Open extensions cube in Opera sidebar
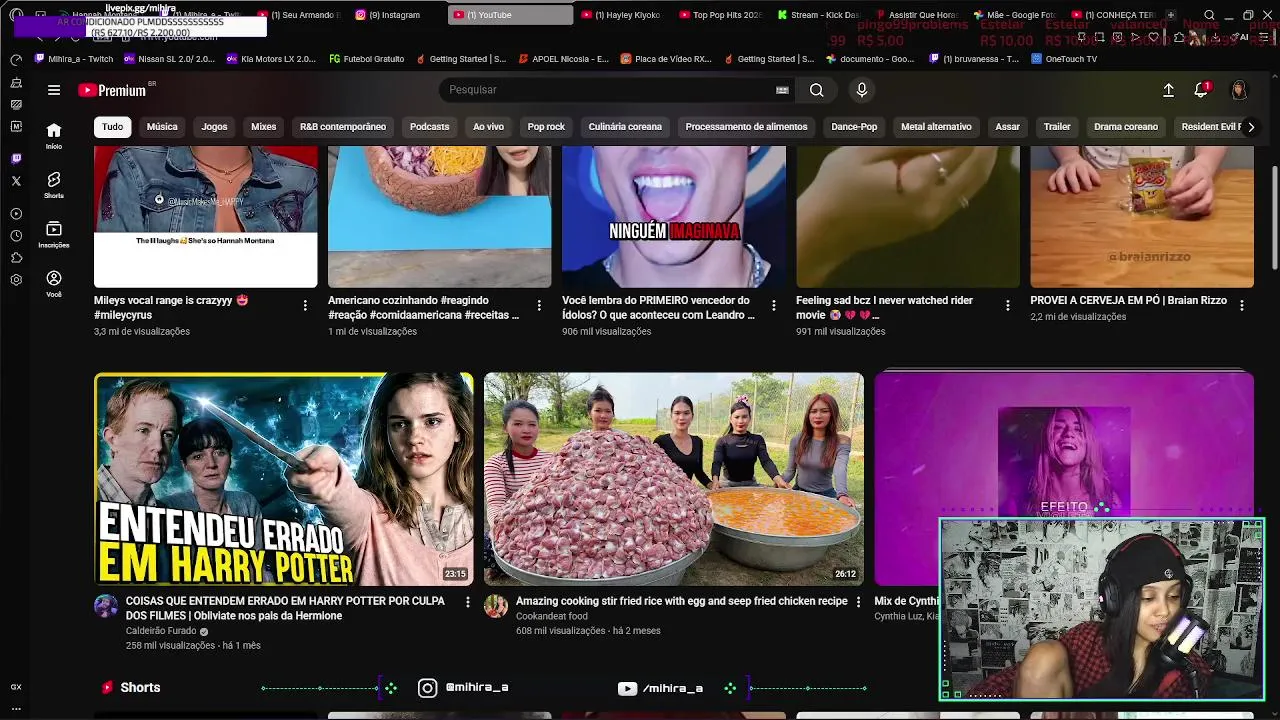 pos(16,258)
